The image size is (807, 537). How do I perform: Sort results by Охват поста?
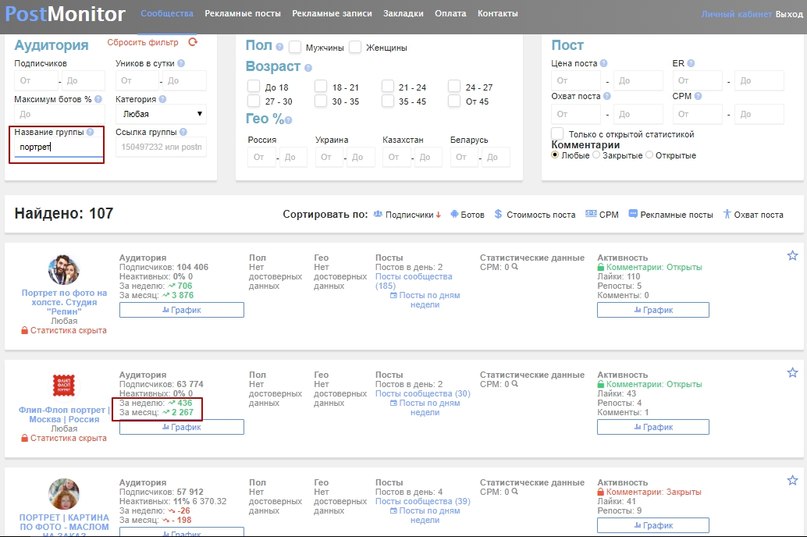click(x=753, y=215)
